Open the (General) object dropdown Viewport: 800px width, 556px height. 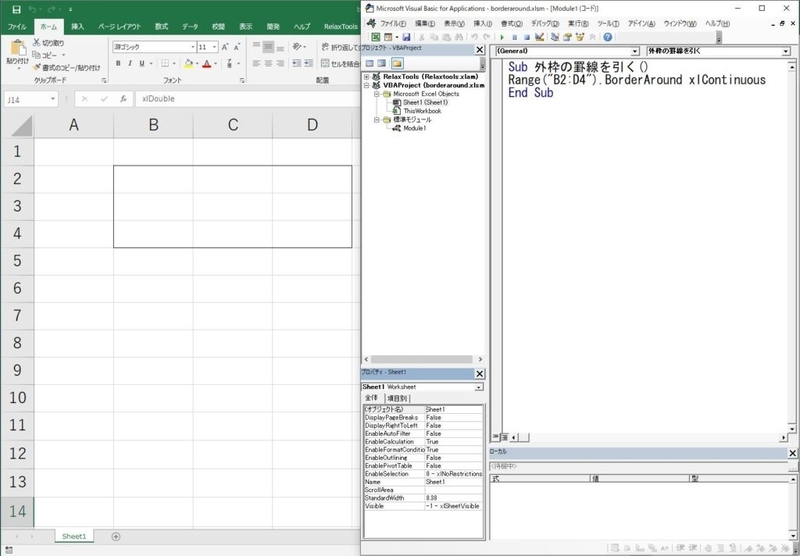pos(634,51)
